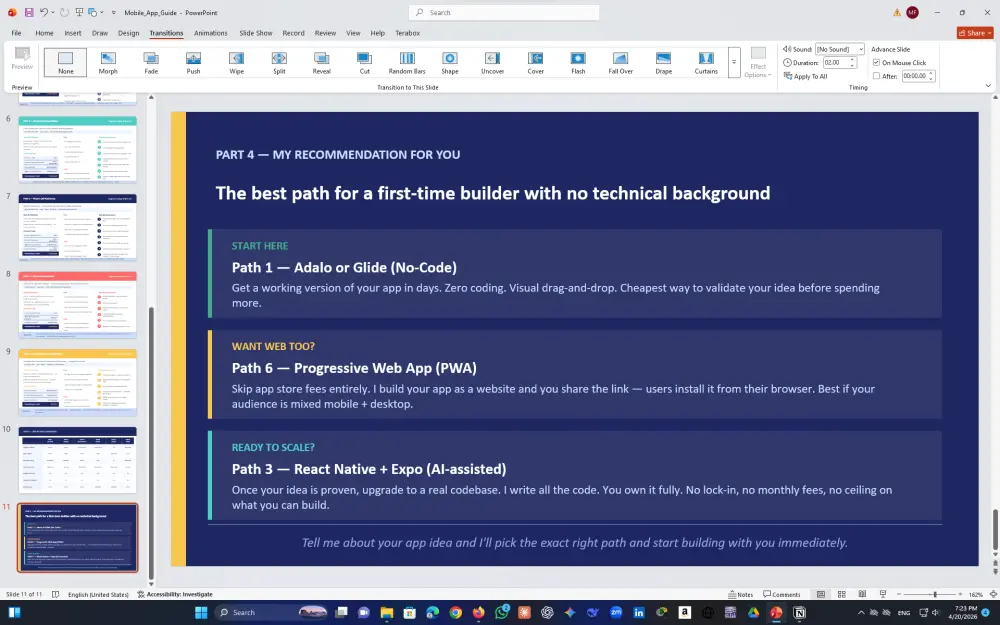Apply the Fade transition
Image resolution: width=1000 pixels, height=625 pixels.
(151, 62)
